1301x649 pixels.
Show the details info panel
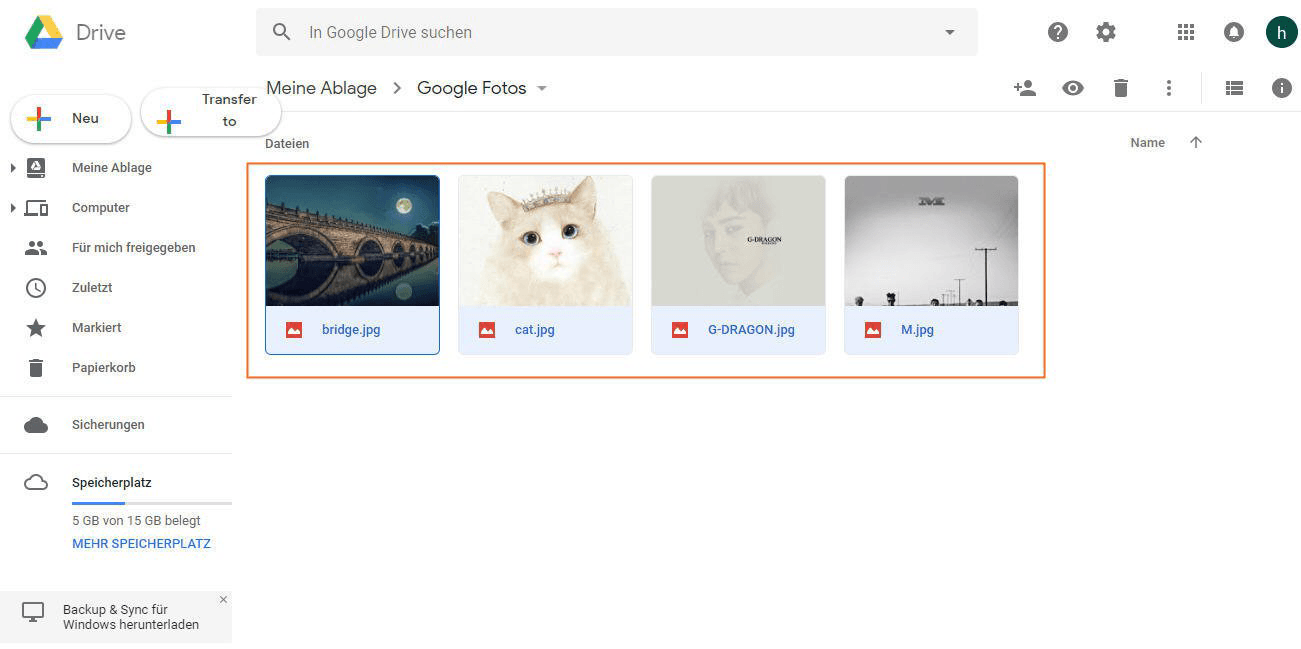pyautogui.click(x=1282, y=88)
